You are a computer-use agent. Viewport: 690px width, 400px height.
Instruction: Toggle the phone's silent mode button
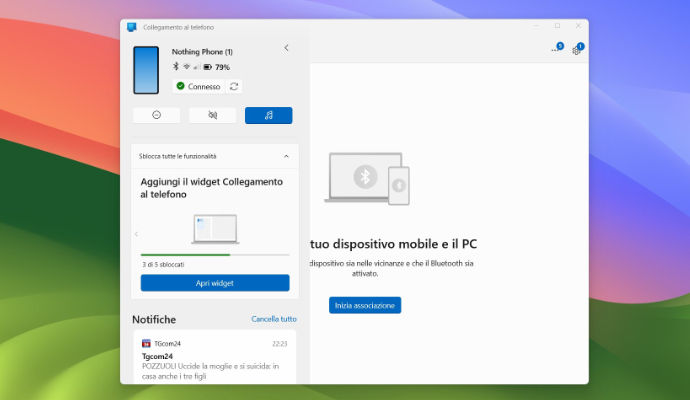click(212, 115)
